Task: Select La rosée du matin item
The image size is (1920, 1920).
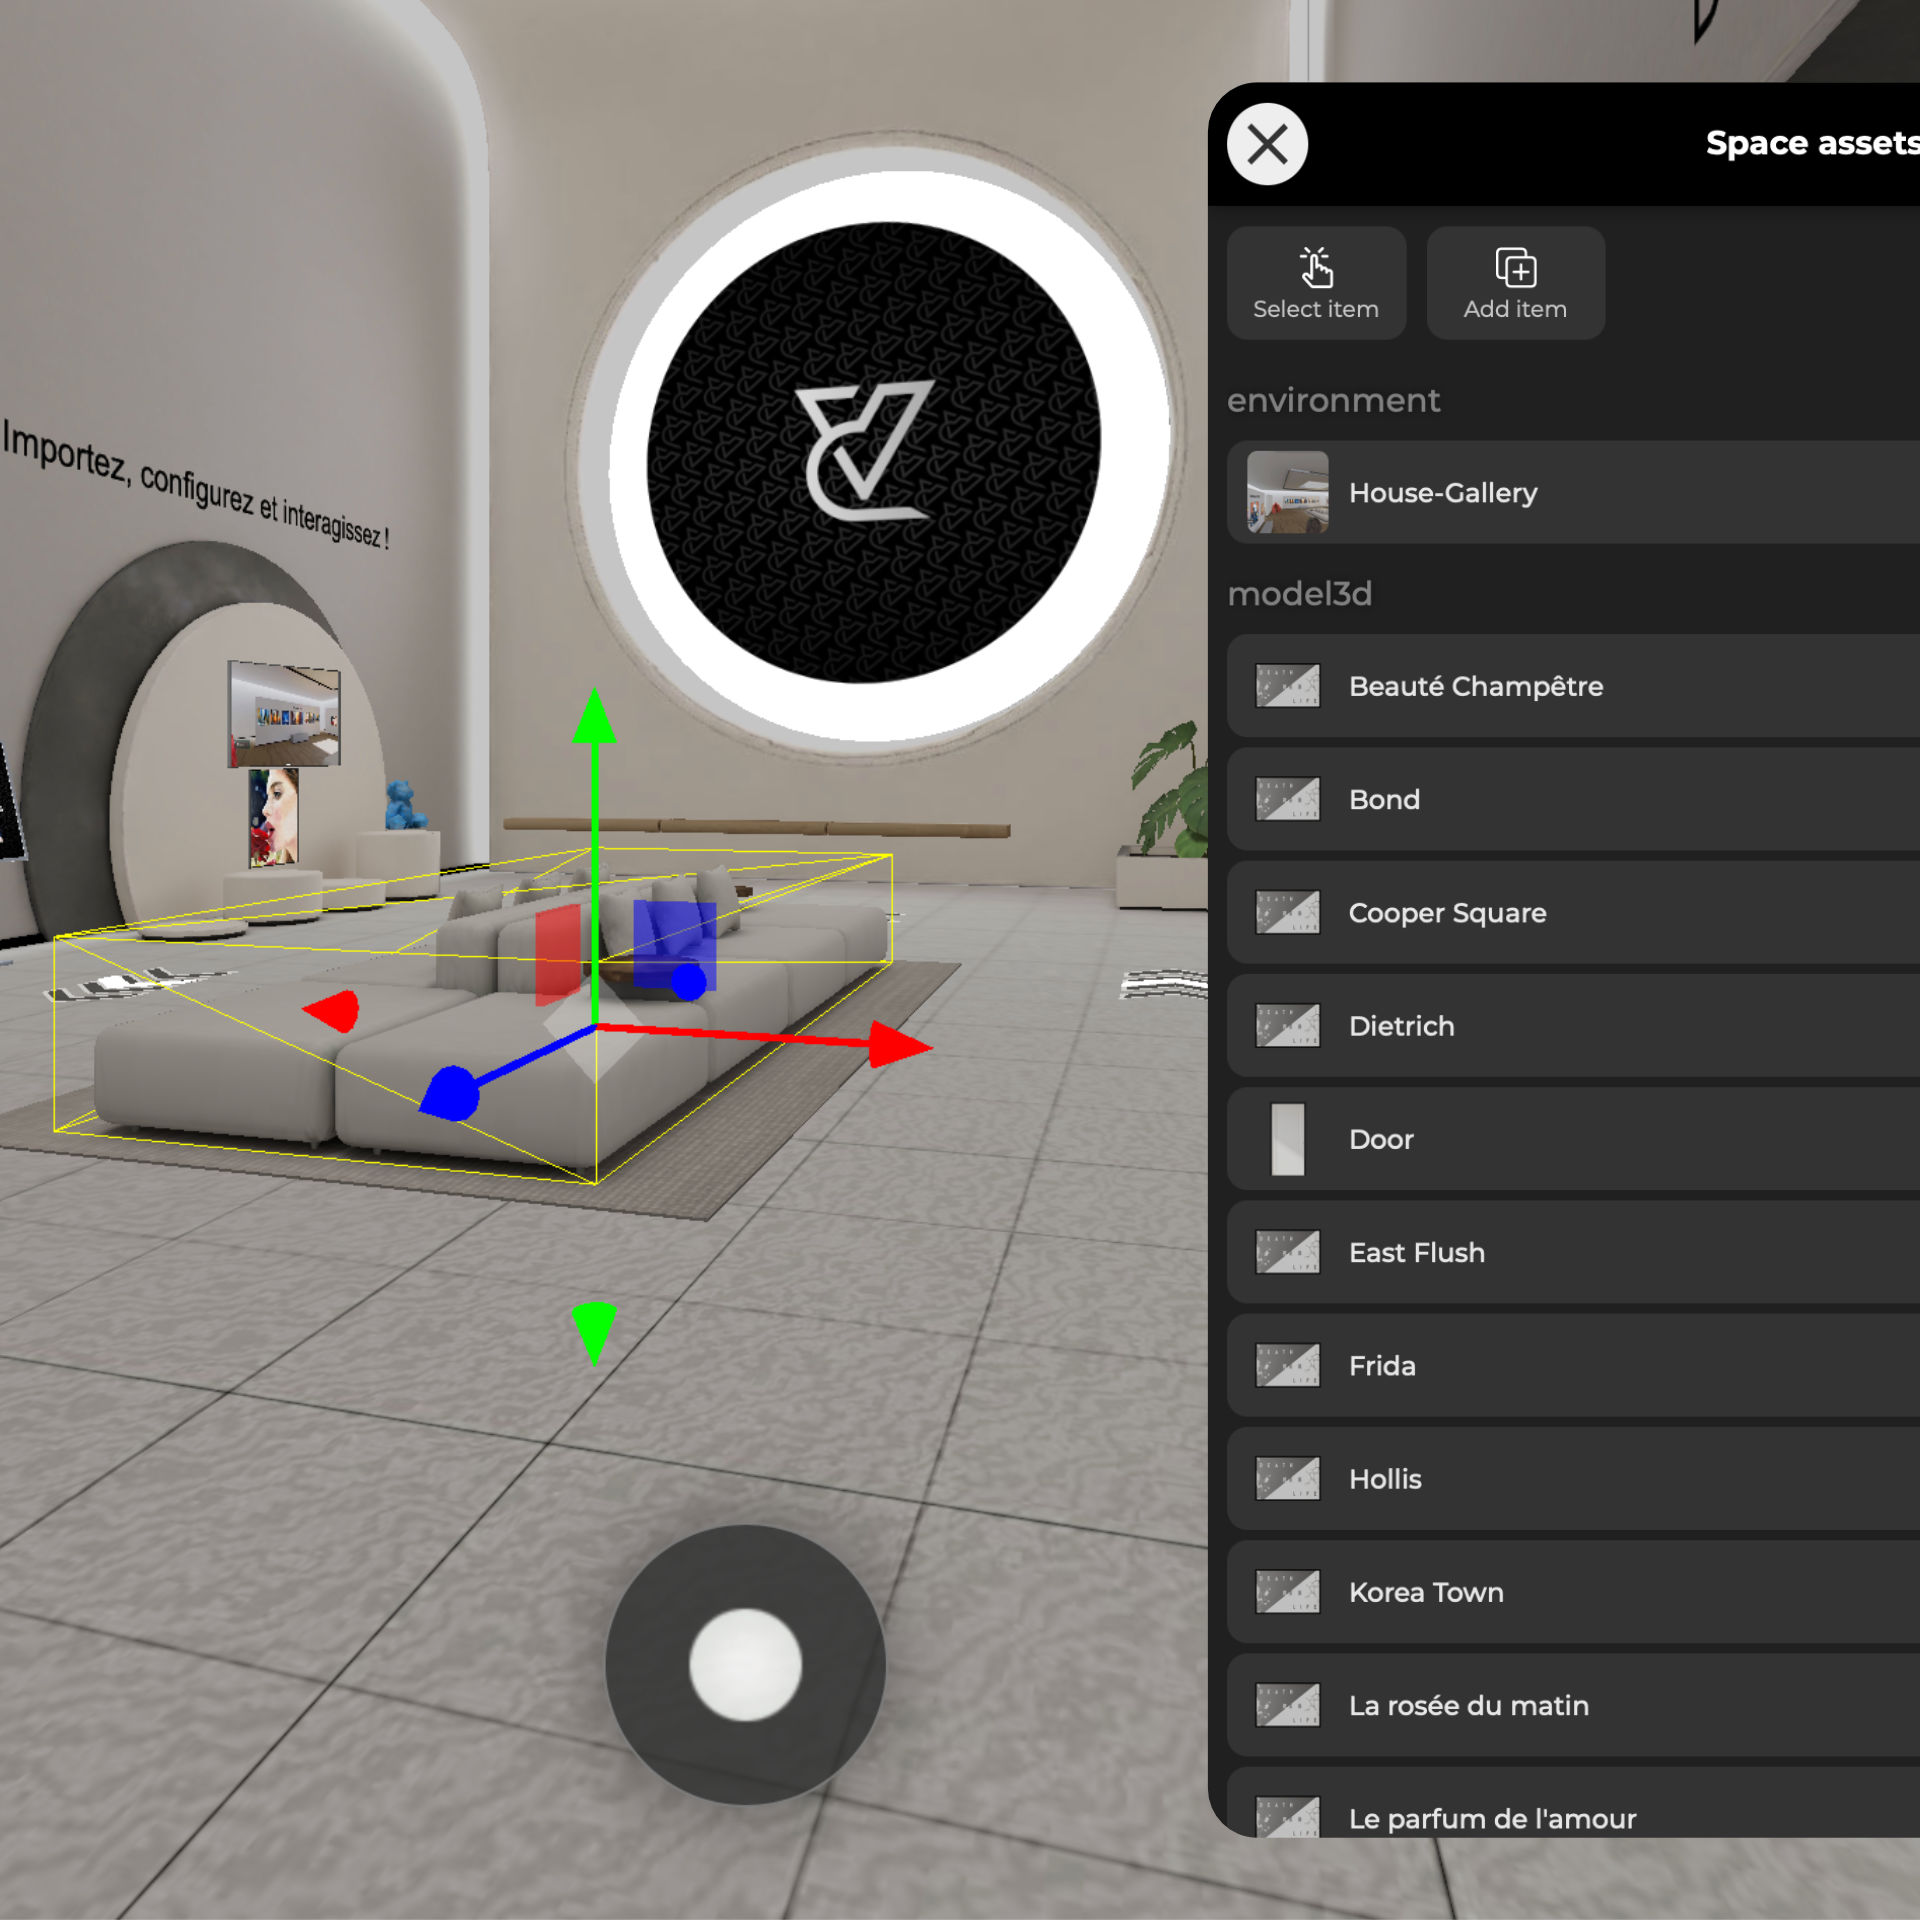Action: 1468,1705
